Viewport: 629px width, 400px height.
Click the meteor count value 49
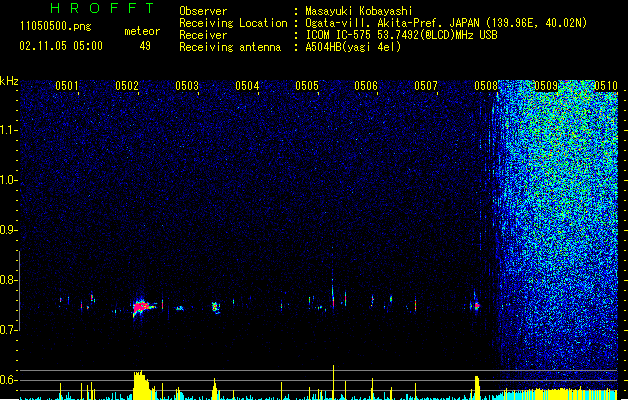145,46
